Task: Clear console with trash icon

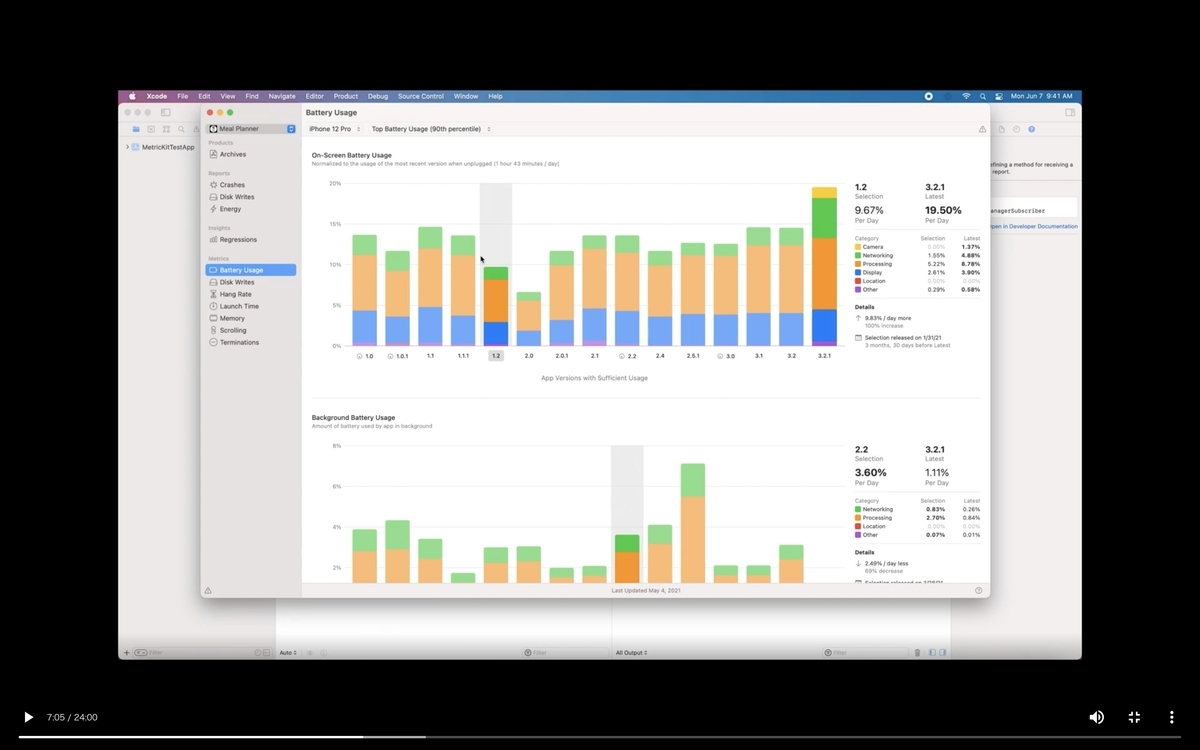Action: point(917,653)
